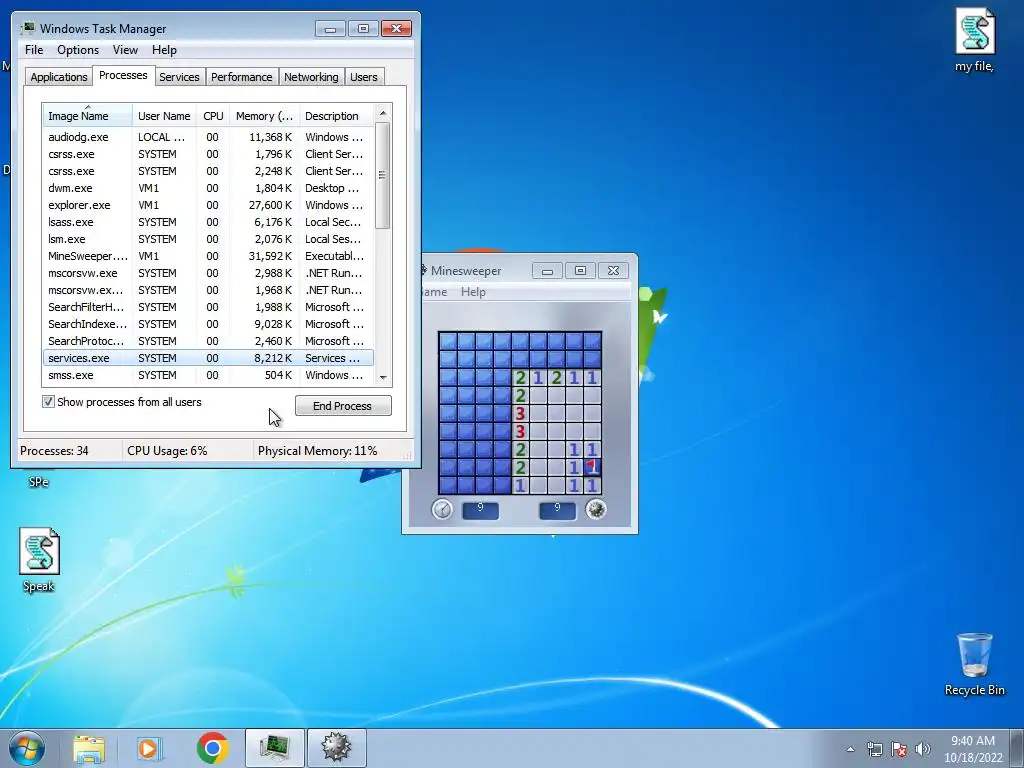Open the Windows Start menu

coord(27,748)
